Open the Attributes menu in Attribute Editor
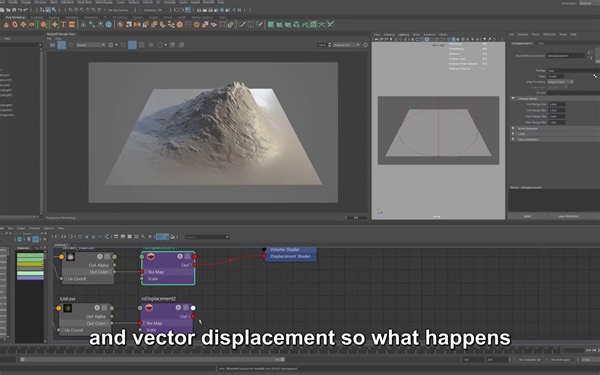This screenshot has width=600, height=375. [549, 34]
